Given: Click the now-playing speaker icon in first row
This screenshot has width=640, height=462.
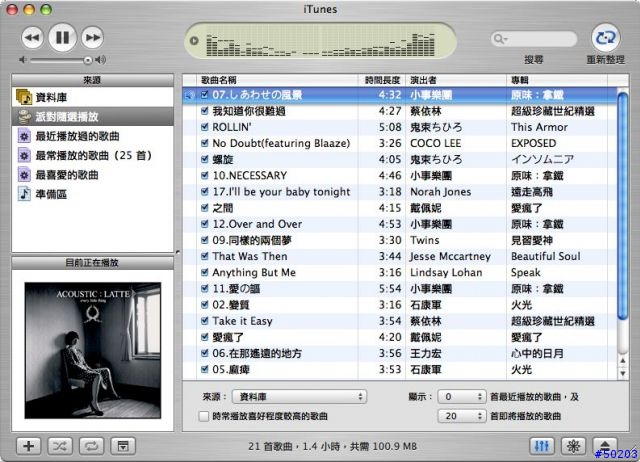Looking at the screenshot, I should (x=190, y=95).
